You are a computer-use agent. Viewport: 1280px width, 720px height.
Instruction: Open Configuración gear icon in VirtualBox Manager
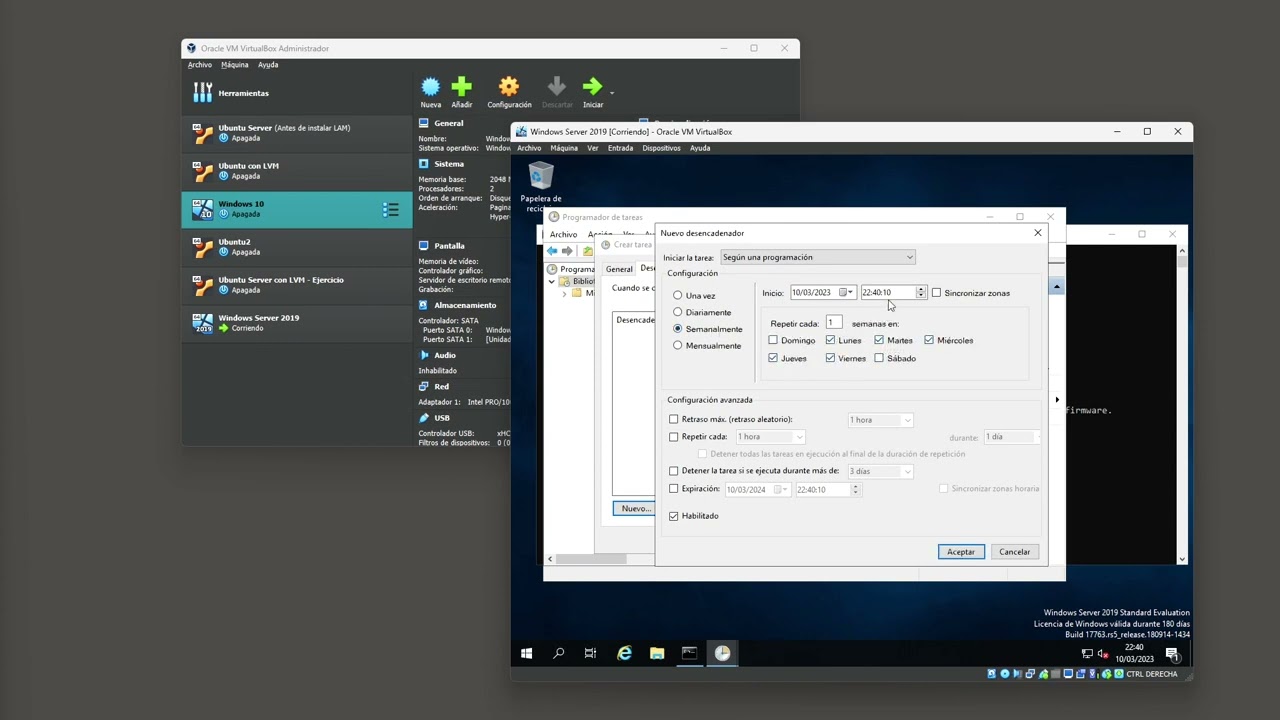[509, 87]
